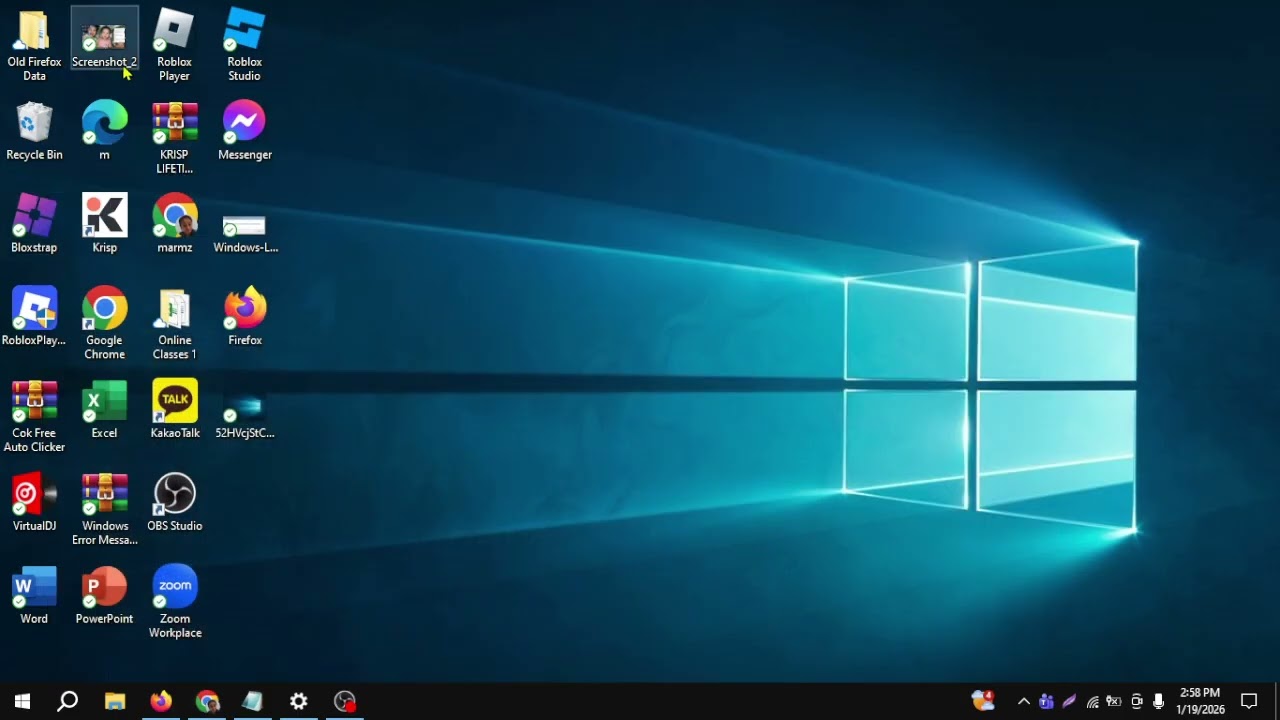Switch to Chrome on the taskbar

point(207,701)
